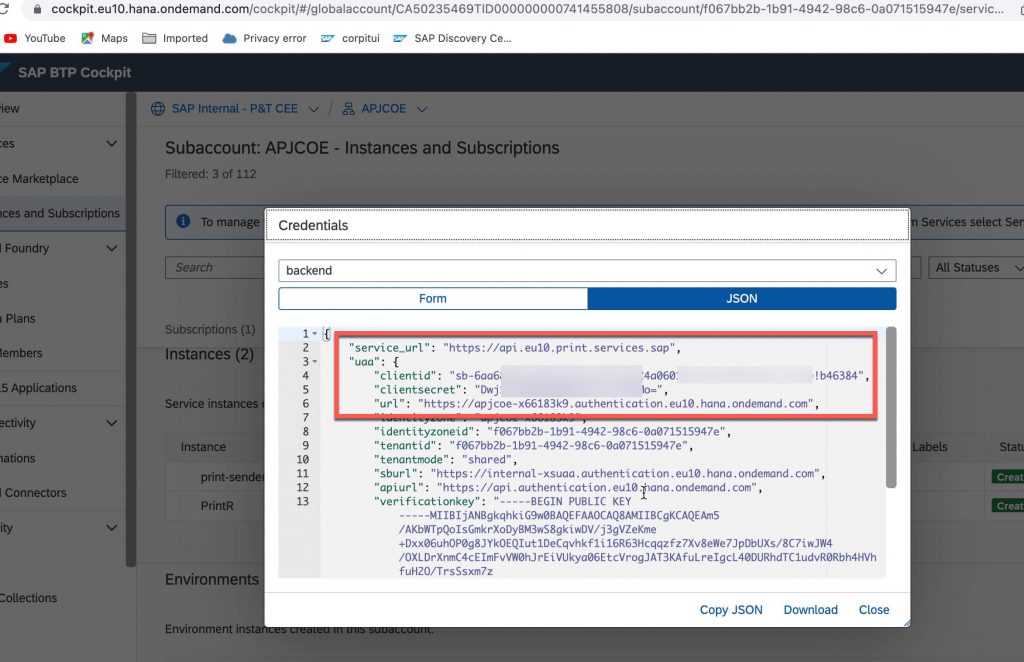
Task: Open Overview in the sidebar
Action: point(10,108)
